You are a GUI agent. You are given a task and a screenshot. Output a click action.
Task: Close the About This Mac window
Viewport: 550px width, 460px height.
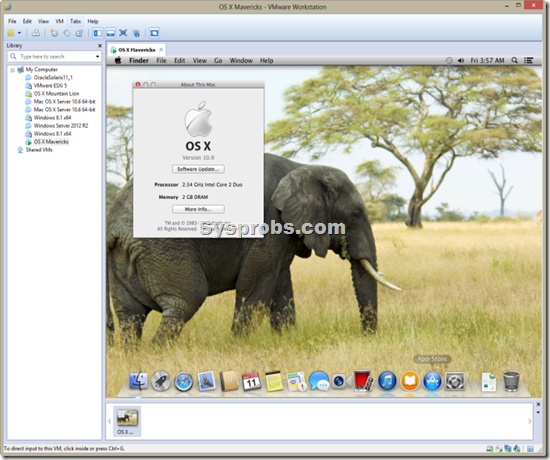click(x=138, y=84)
